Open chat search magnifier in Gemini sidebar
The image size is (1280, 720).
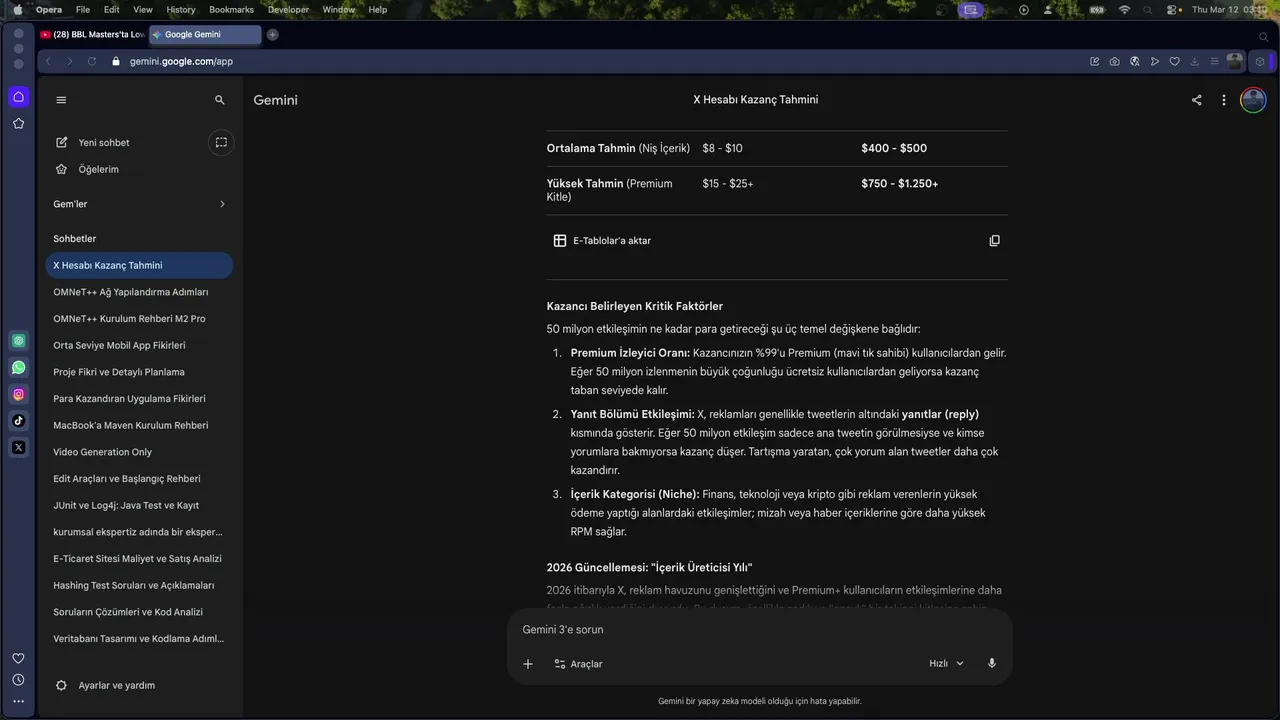(220, 100)
